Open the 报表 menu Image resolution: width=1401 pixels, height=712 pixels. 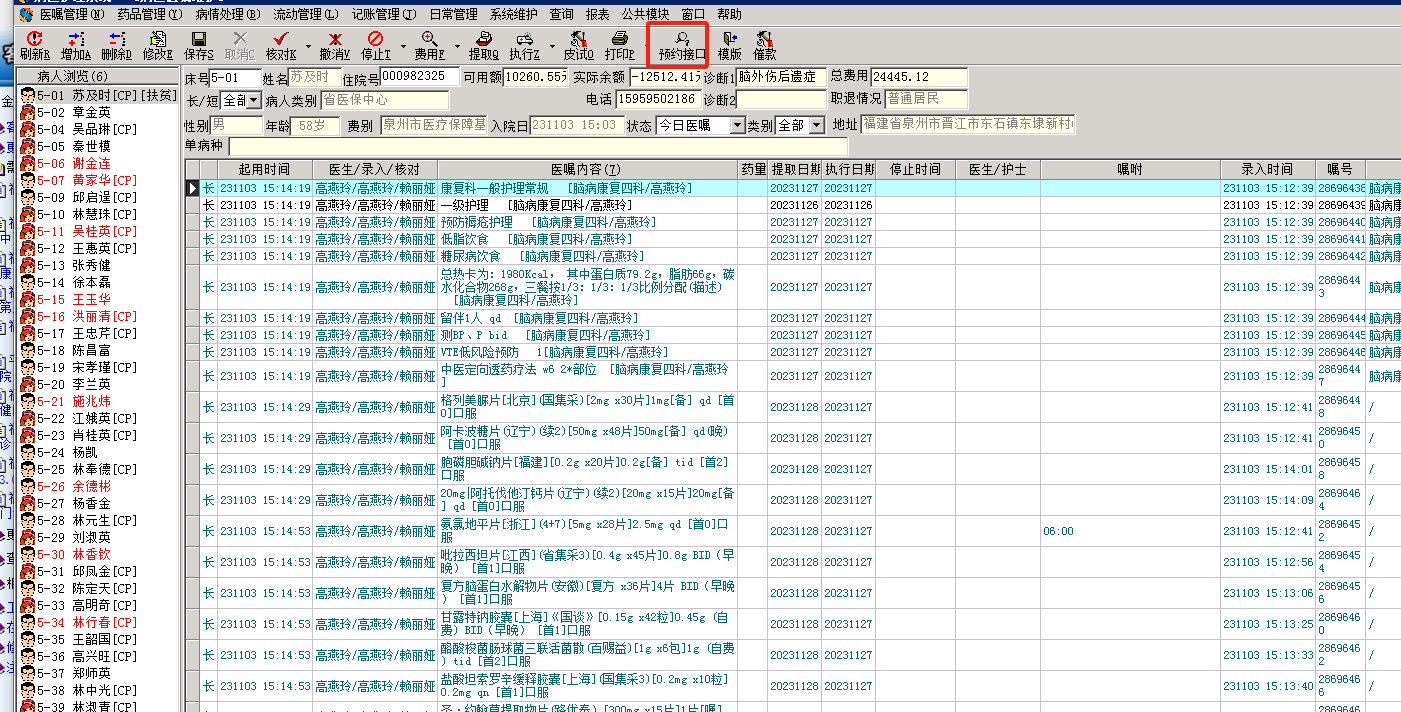597,14
